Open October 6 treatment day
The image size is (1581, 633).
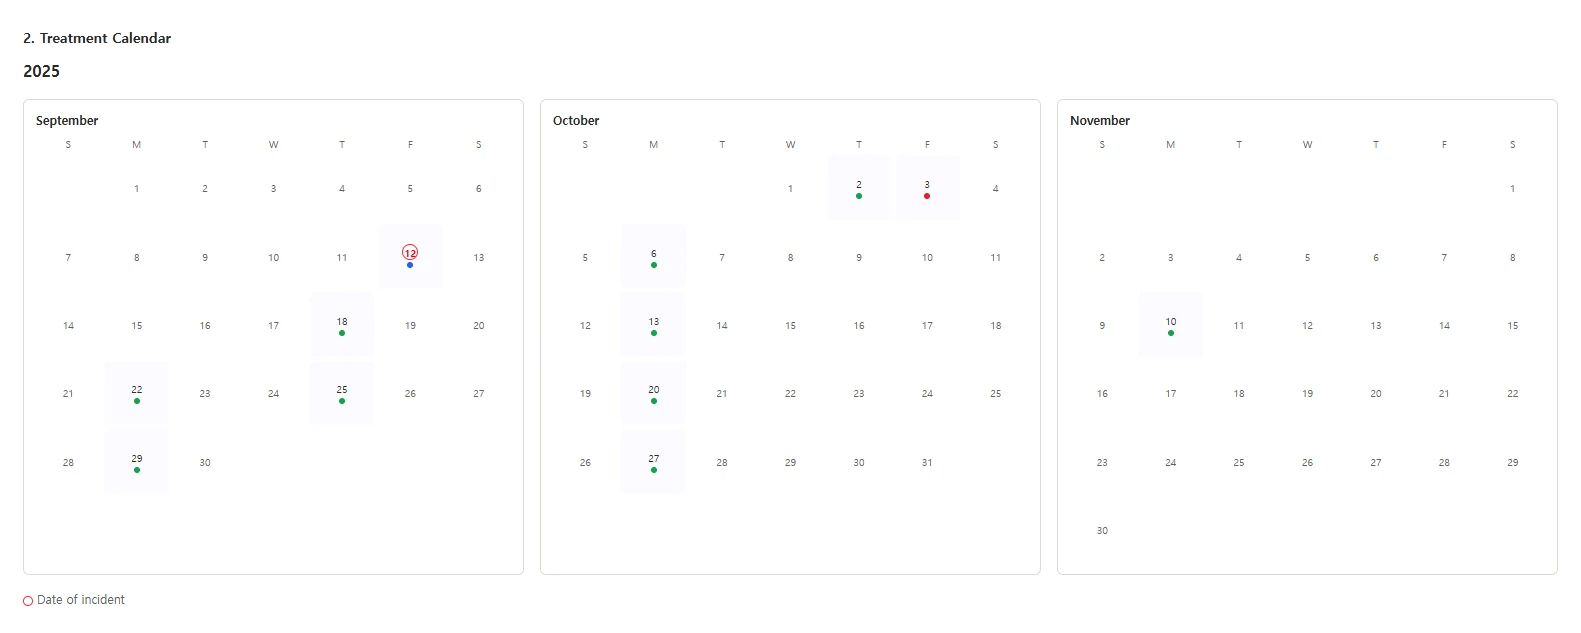(x=654, y=257)
